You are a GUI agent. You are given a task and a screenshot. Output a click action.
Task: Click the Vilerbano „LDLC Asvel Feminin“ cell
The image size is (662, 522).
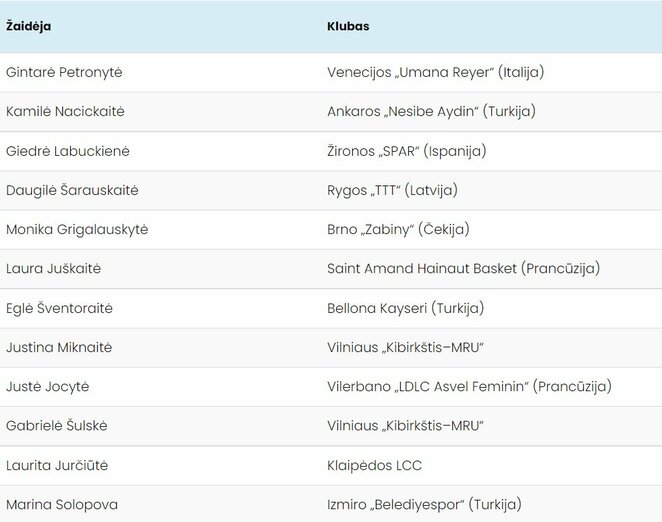click(x=469, y=386)
